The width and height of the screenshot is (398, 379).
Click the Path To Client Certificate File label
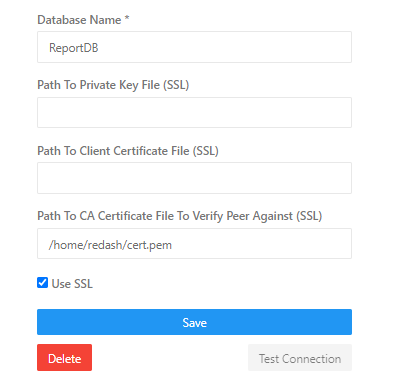point(128,151)
